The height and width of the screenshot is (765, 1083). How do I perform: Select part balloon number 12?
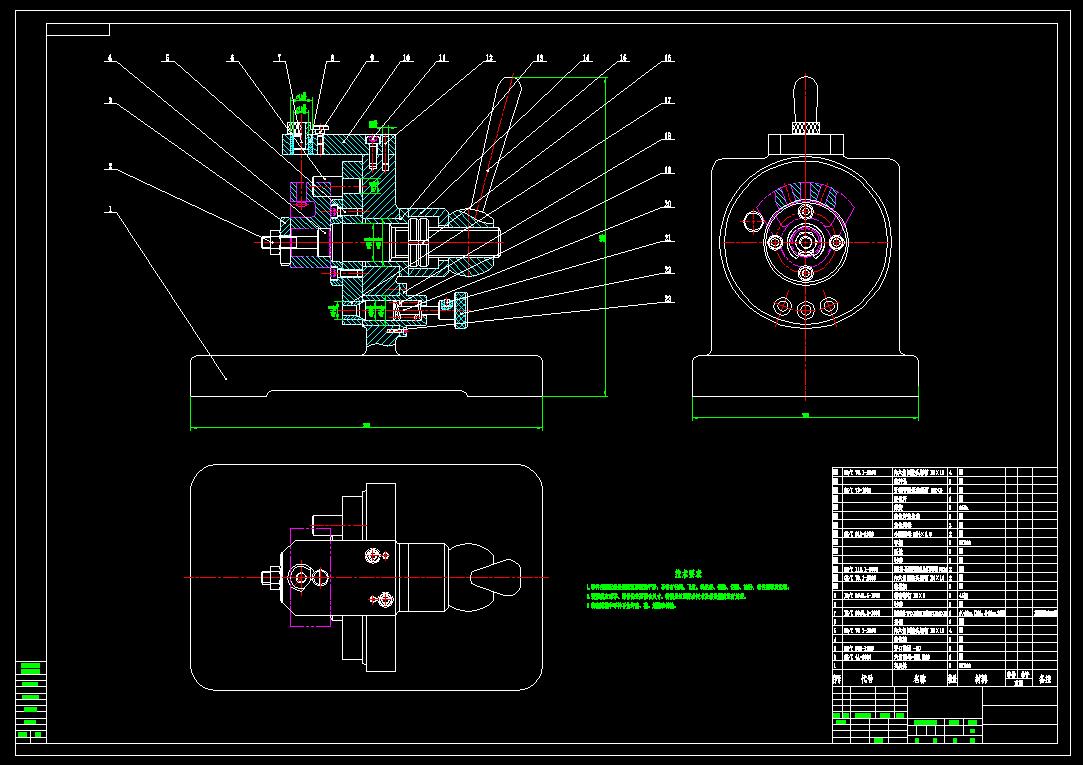pos(489,58)
